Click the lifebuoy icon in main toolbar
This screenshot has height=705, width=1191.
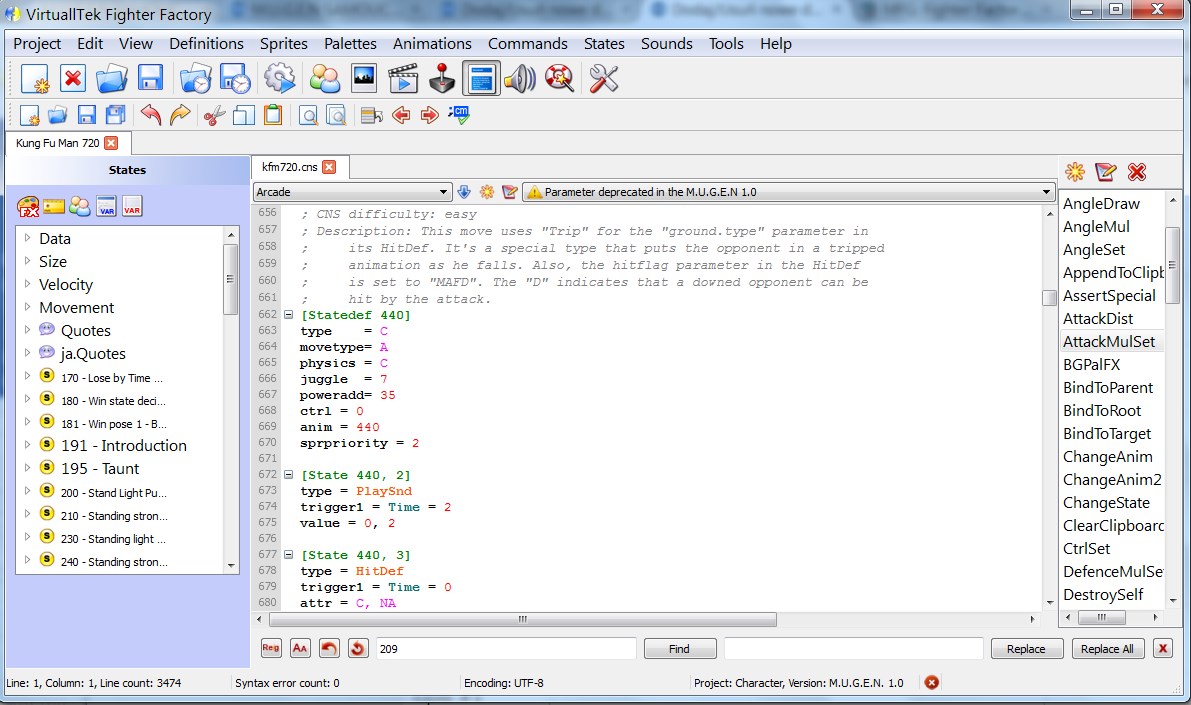pos(560,79)
